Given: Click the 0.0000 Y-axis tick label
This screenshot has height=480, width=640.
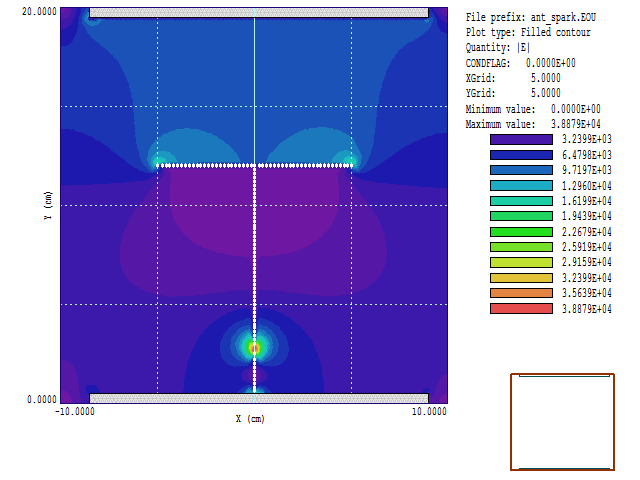Looking at the screenshot, I should (42, 399).
